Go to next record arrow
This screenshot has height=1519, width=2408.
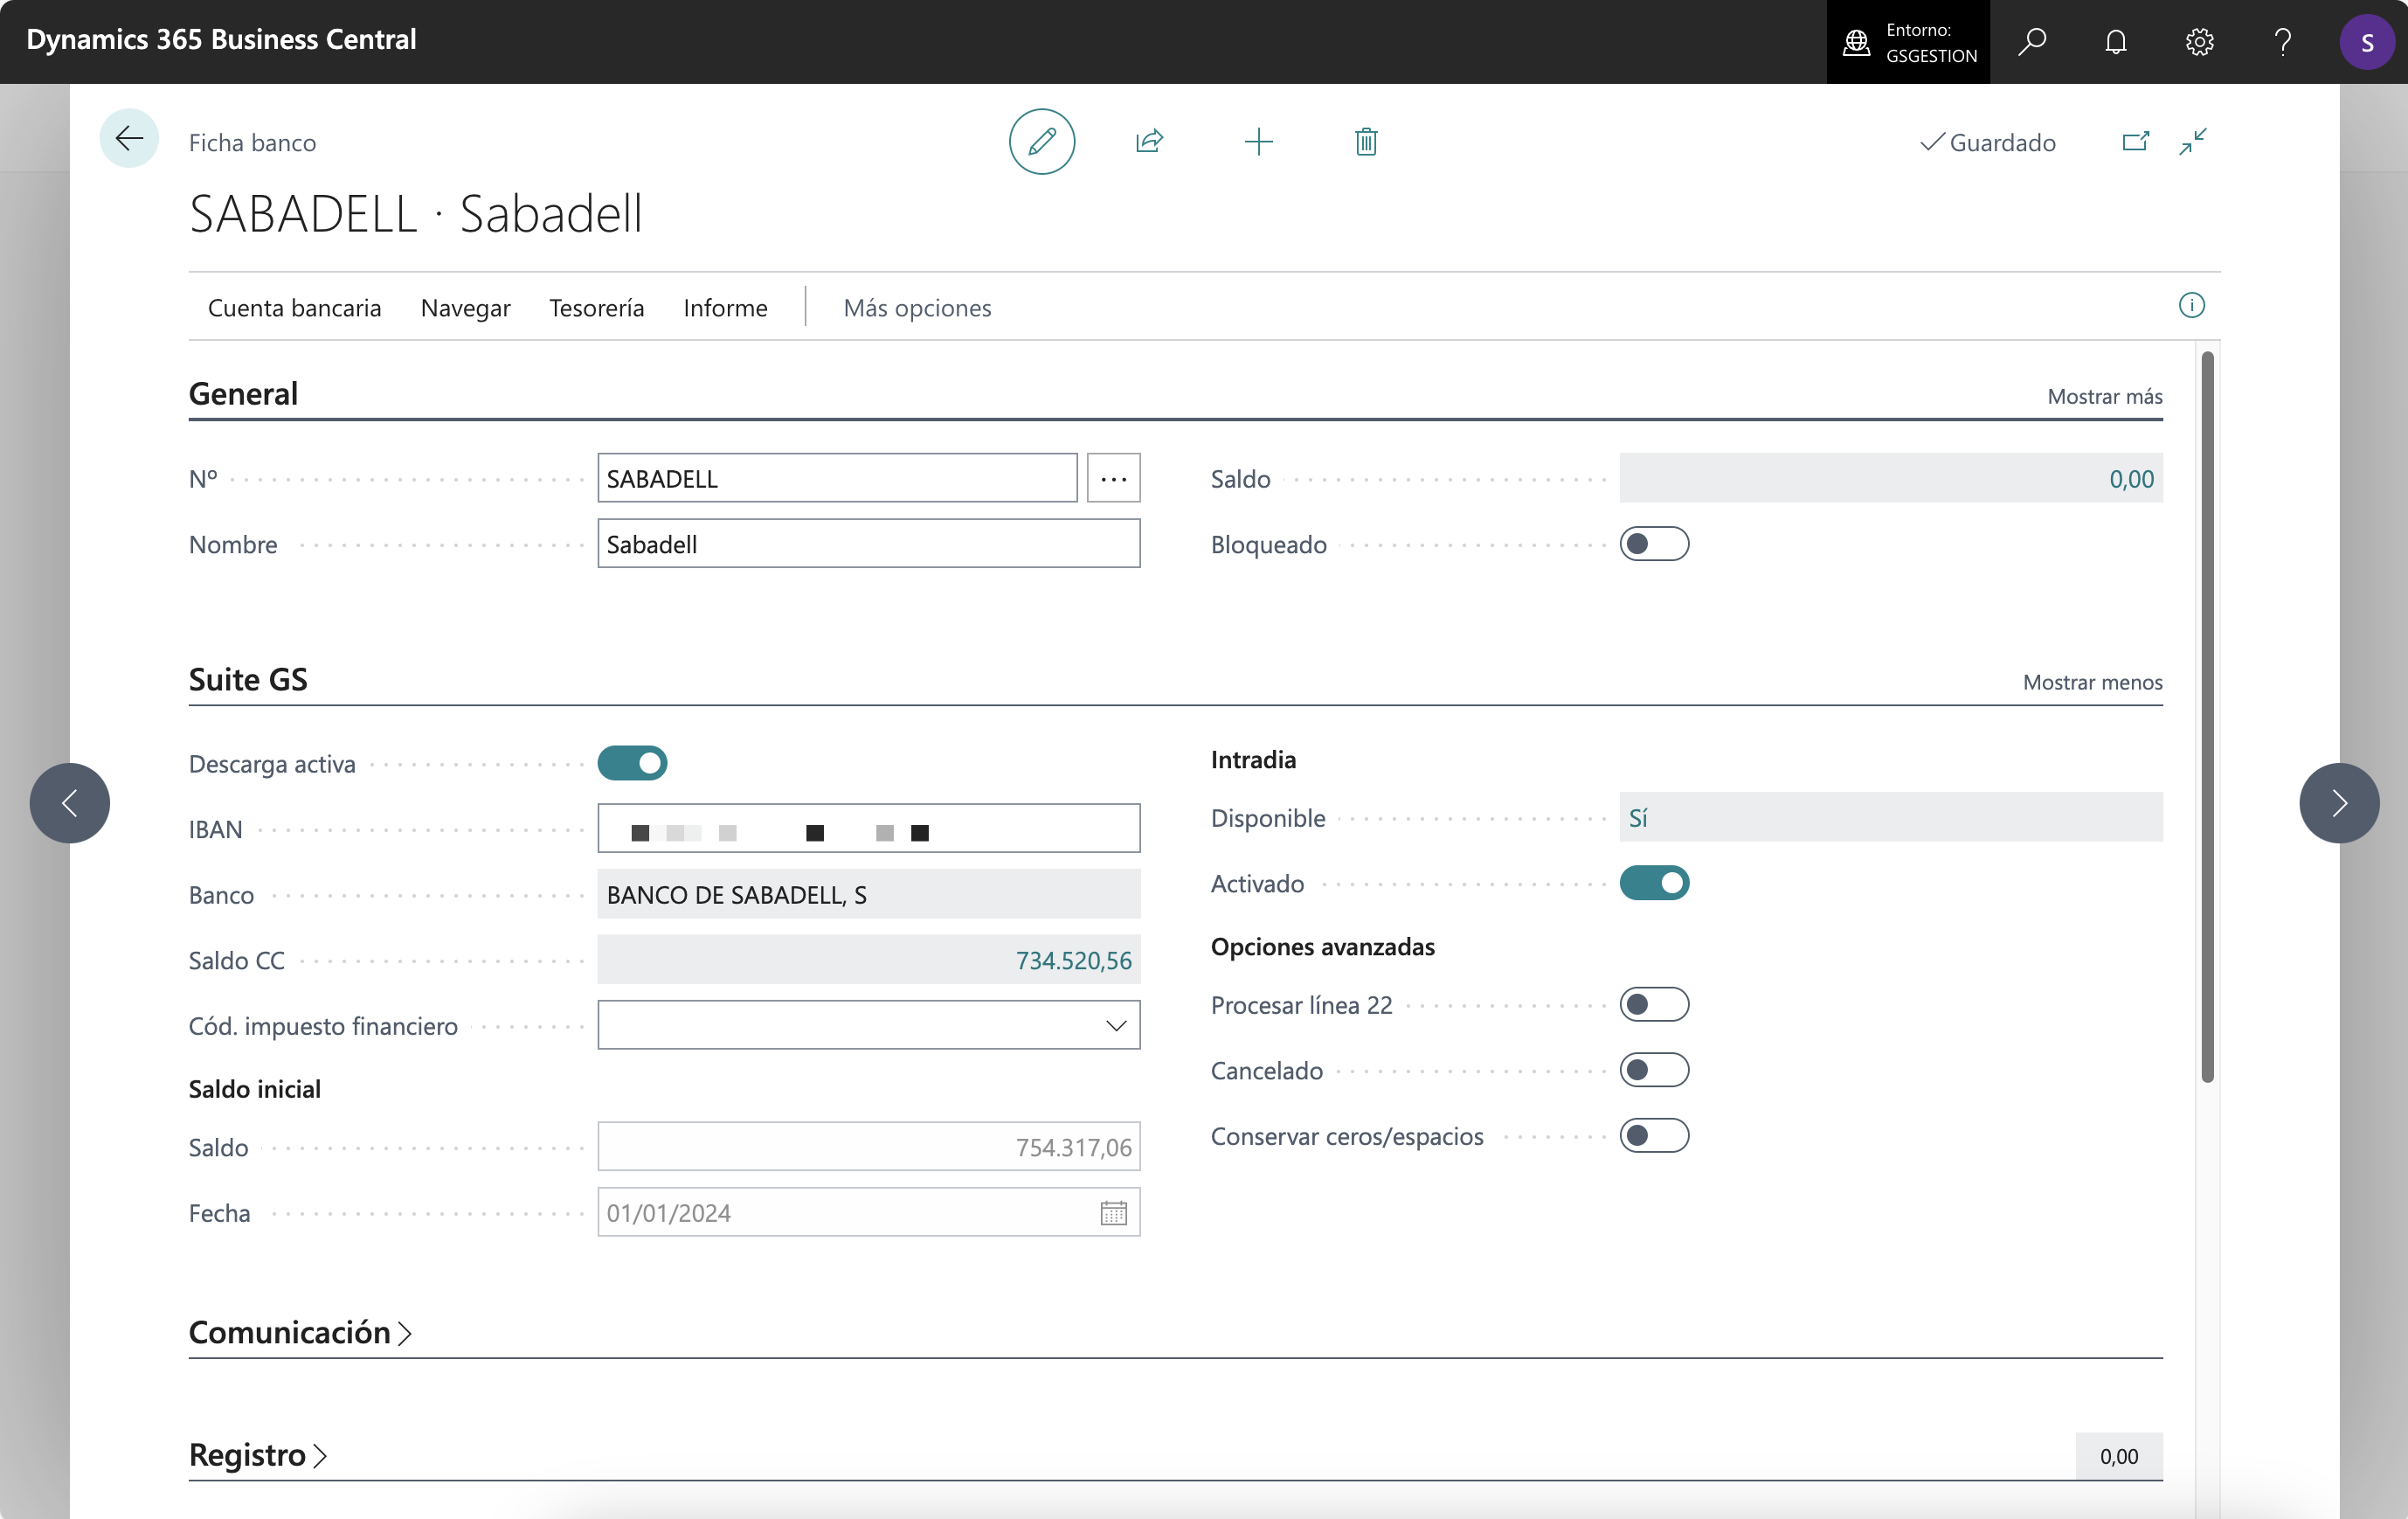tap(2339, 803)
